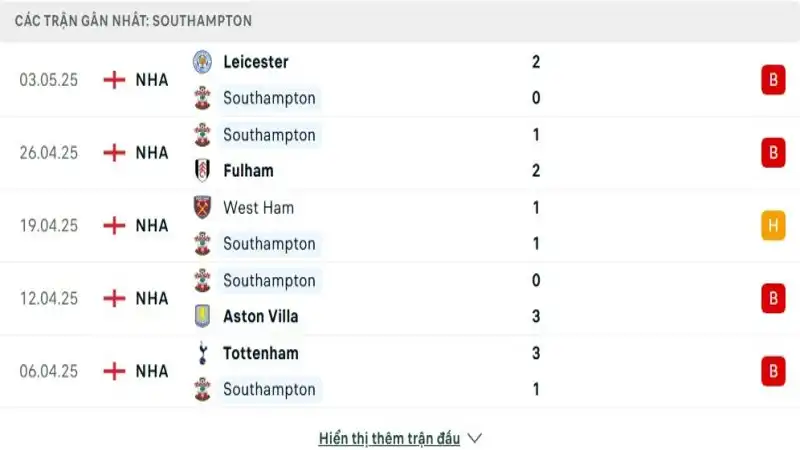The width and height of the screenshot is (800, 450).
Task: Open "Hiển thị thêm trận đấu" link
Action: (389, 438)
